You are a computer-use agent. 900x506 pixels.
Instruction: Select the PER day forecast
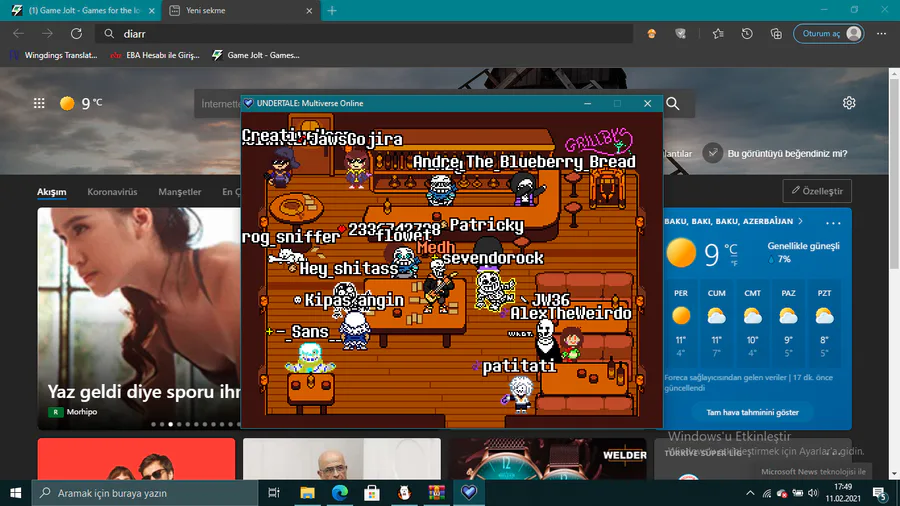pyautogui.click(x=681, y=324)
